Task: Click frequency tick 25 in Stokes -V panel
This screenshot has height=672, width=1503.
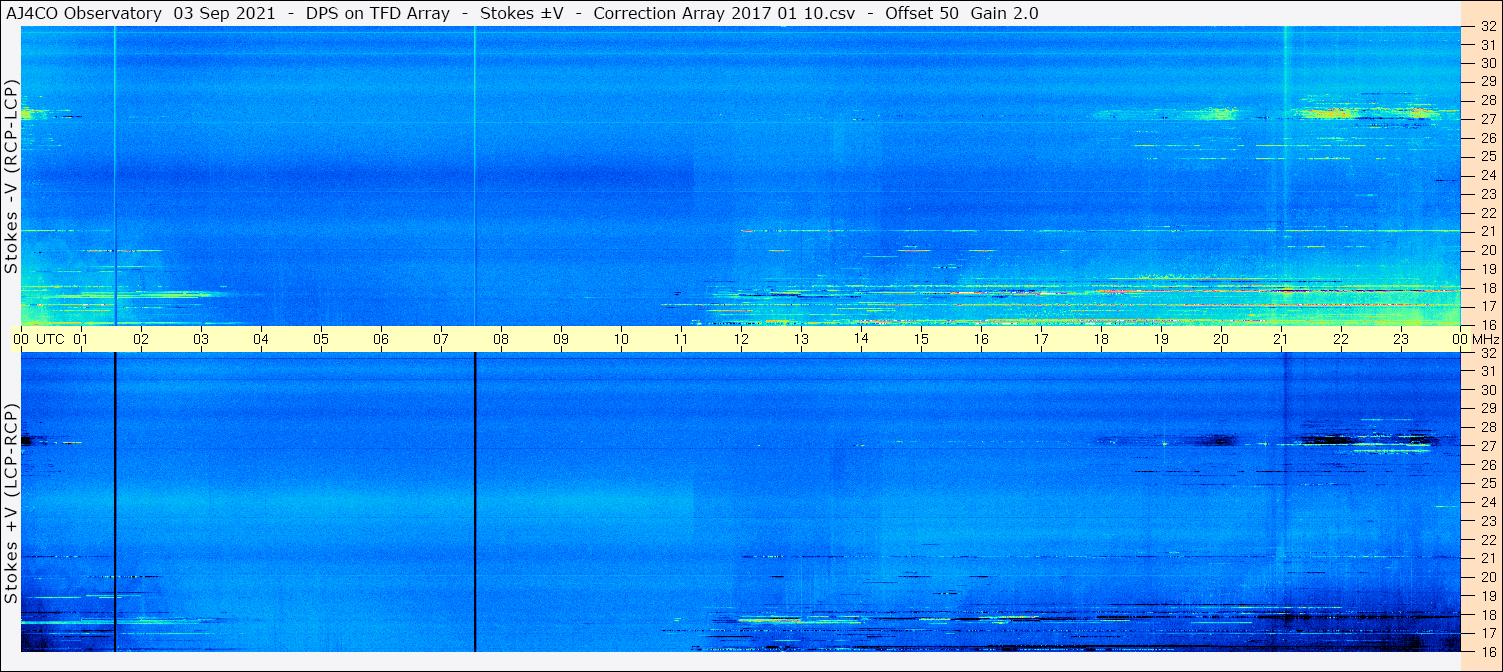Action: [1487, 156]
